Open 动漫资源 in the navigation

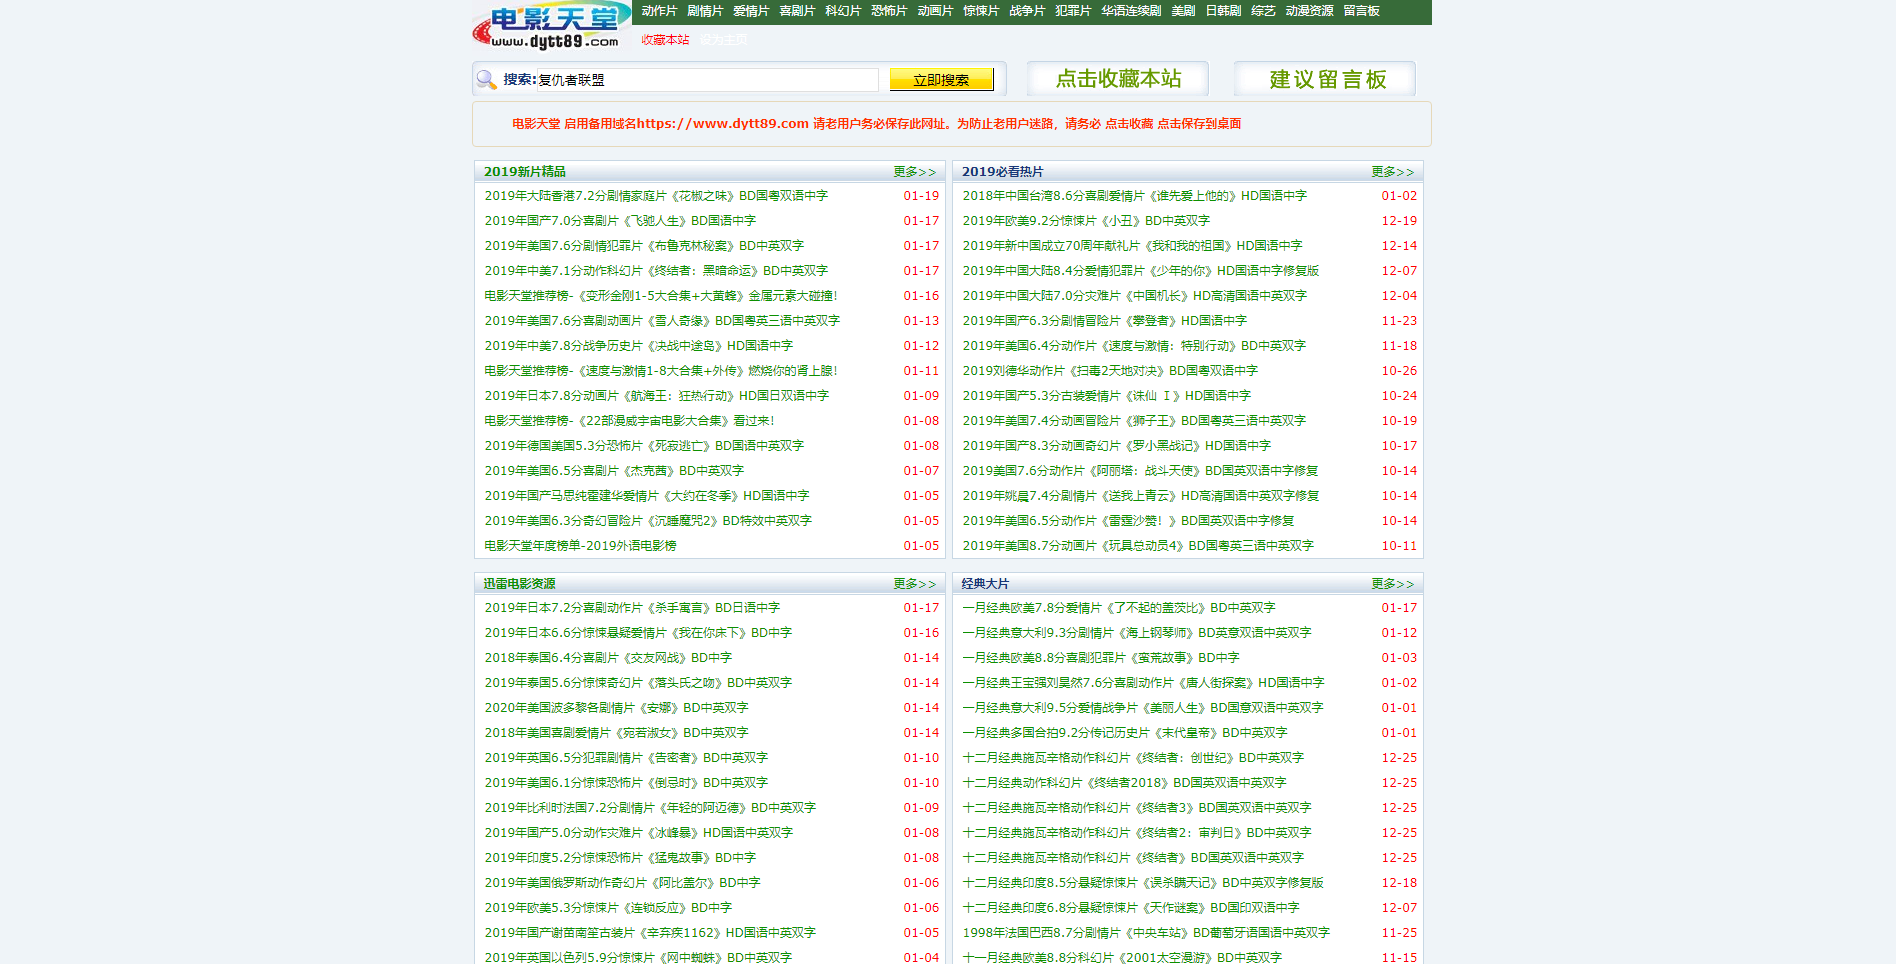coord(1309,11)
